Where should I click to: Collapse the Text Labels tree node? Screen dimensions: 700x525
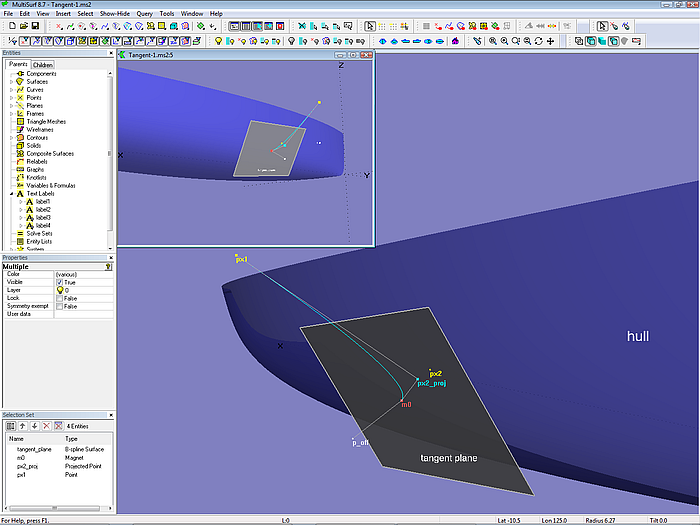(11, 193)
